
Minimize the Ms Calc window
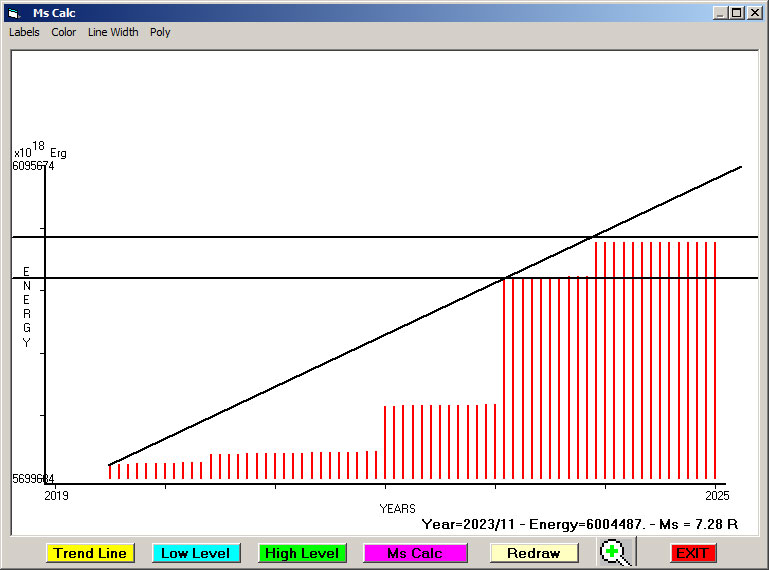720,13
